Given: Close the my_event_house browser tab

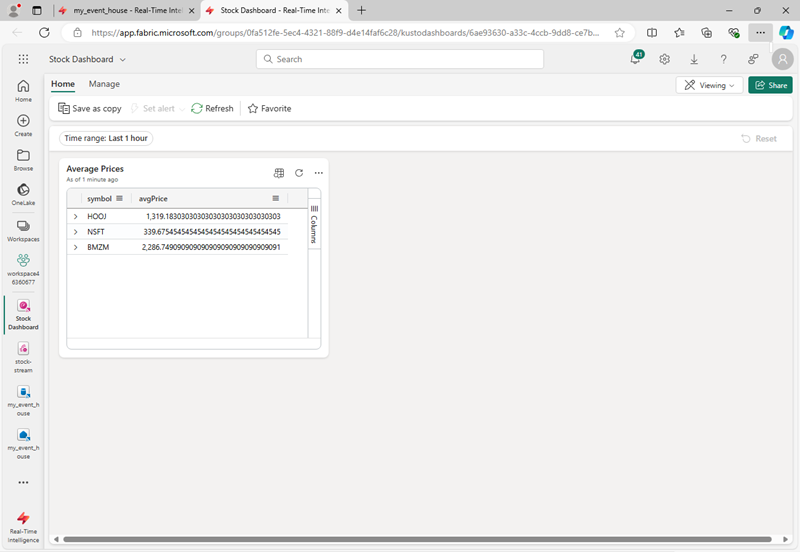Looking at the screenshot, I should 191,10.
